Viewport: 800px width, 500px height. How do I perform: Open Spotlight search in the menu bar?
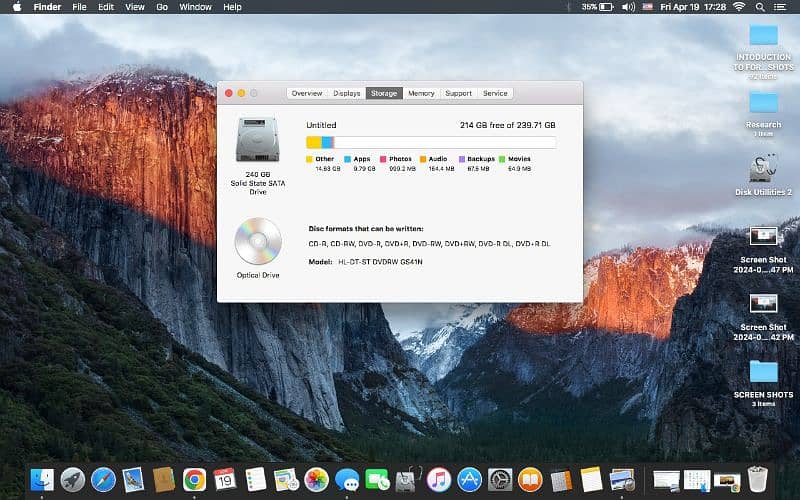point(762,7)
